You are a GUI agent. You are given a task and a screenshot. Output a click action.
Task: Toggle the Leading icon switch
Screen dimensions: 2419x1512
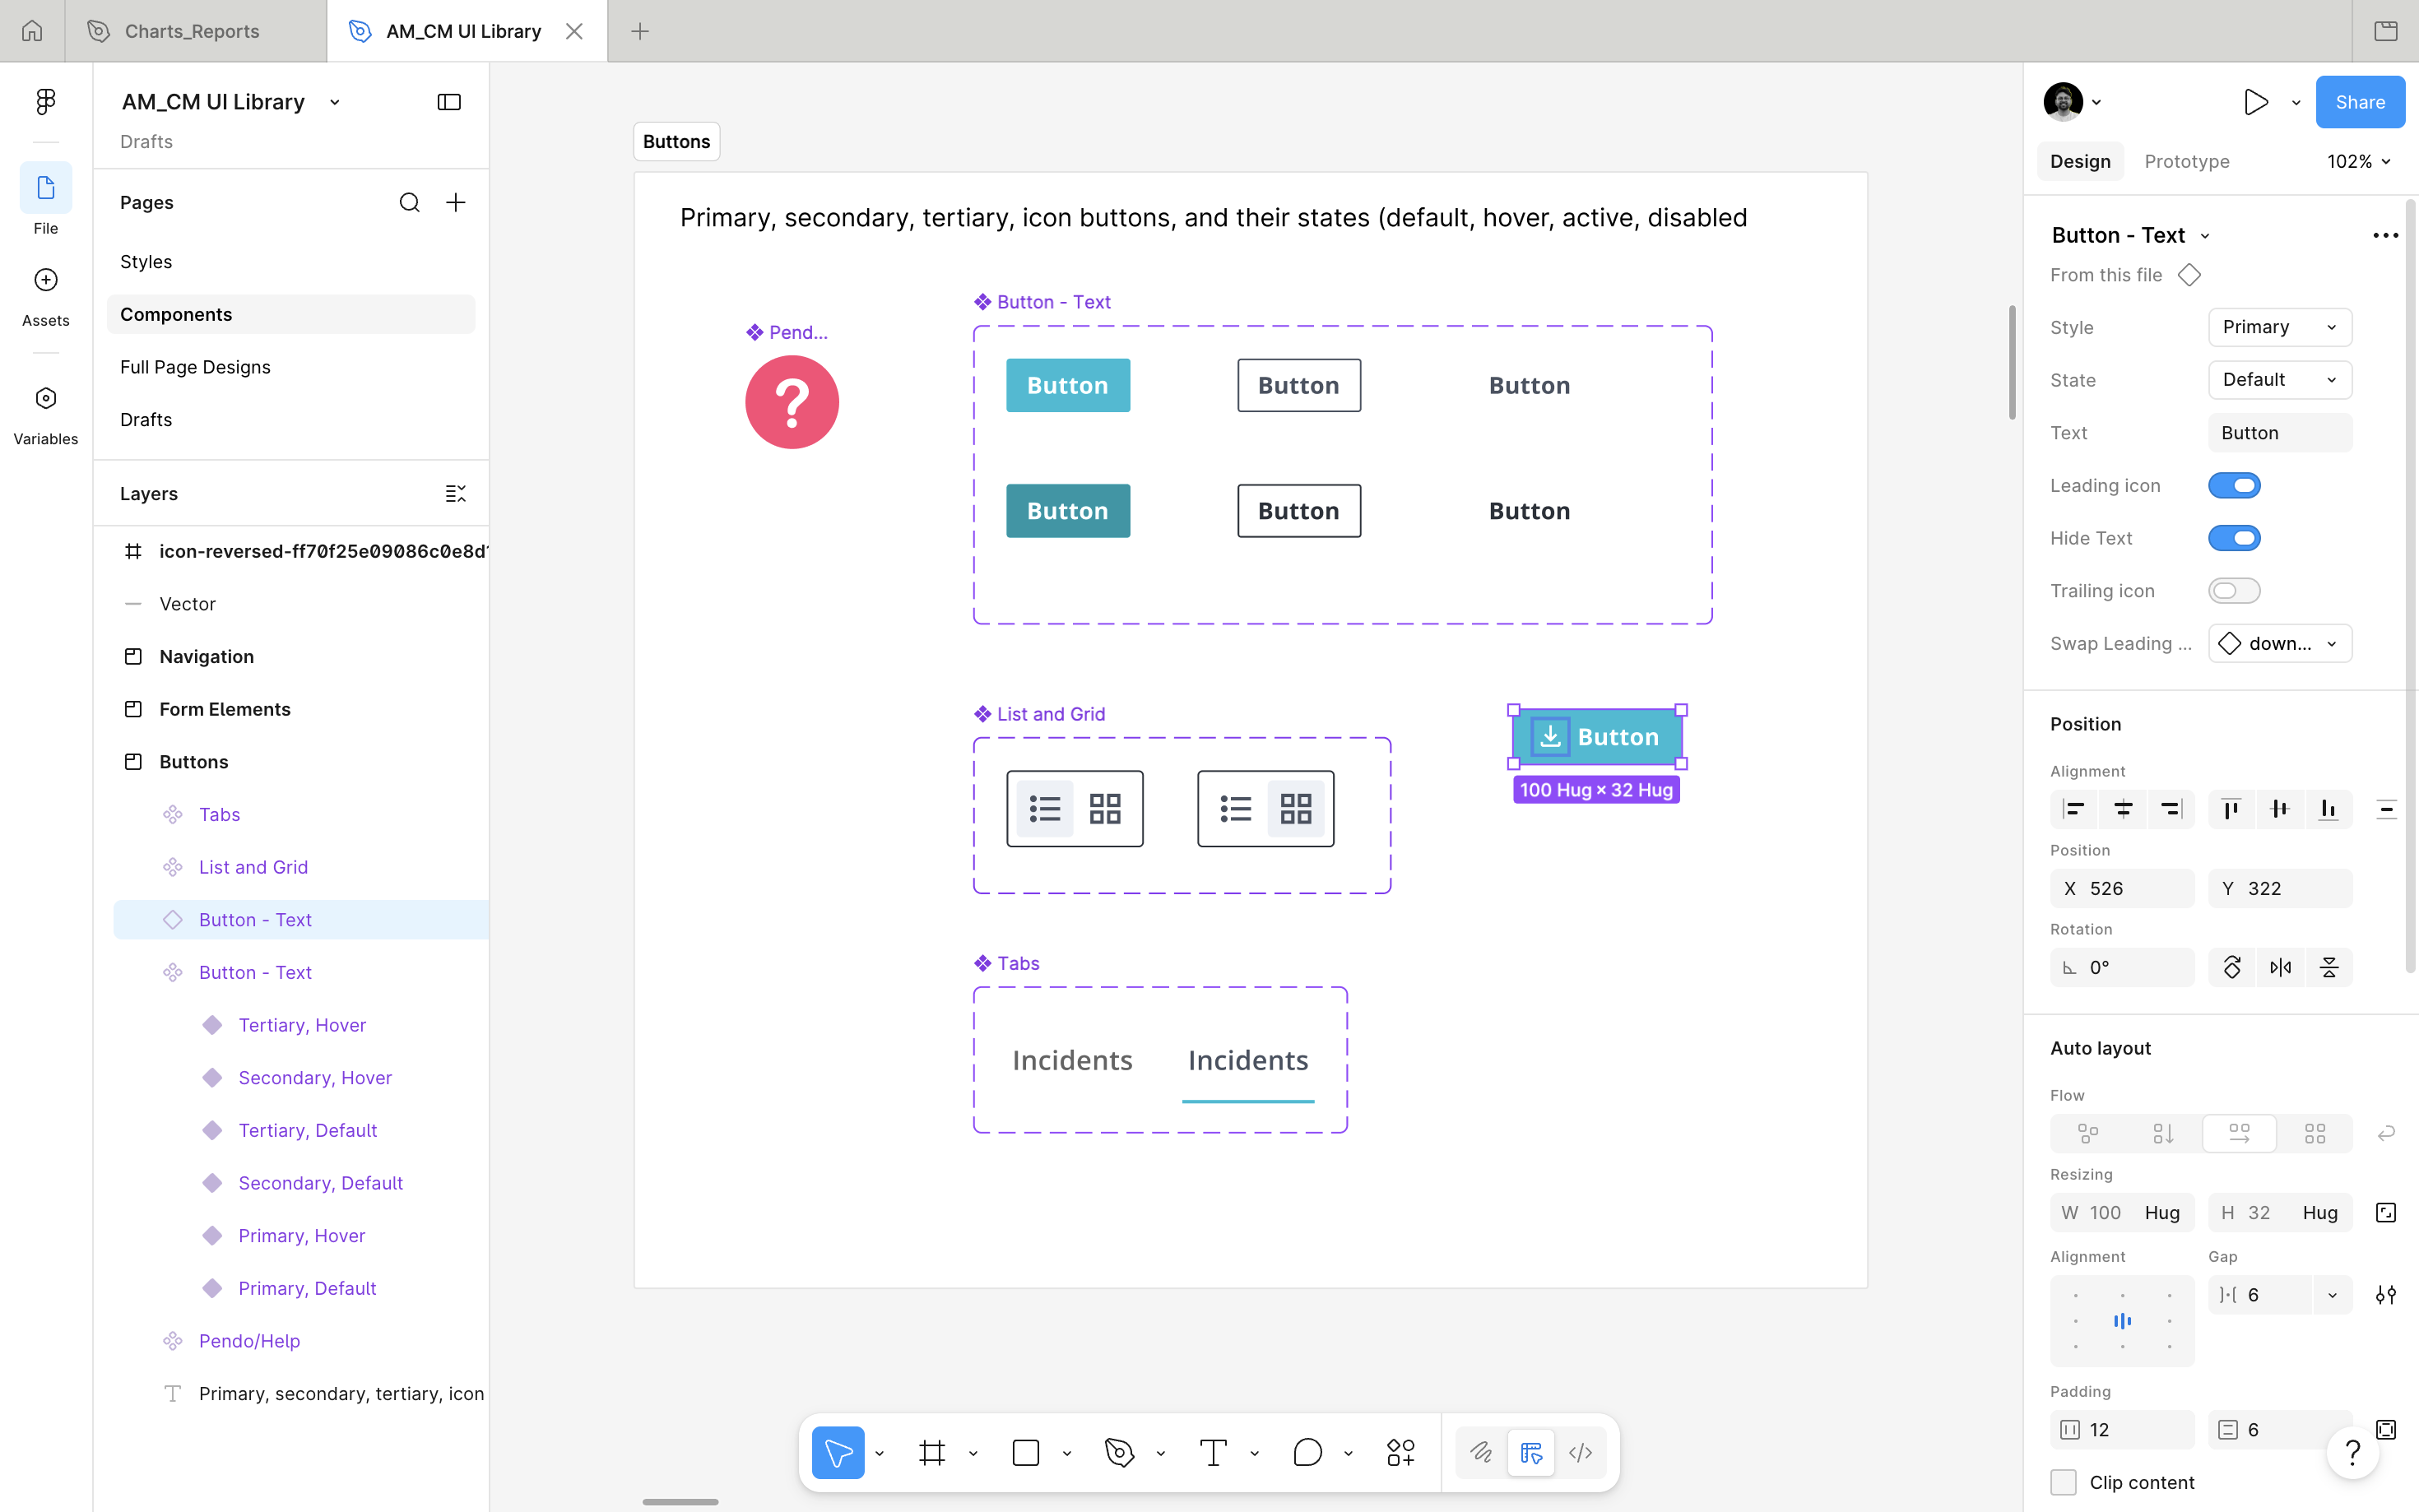pyautogui.click(x=2234, y=485)
